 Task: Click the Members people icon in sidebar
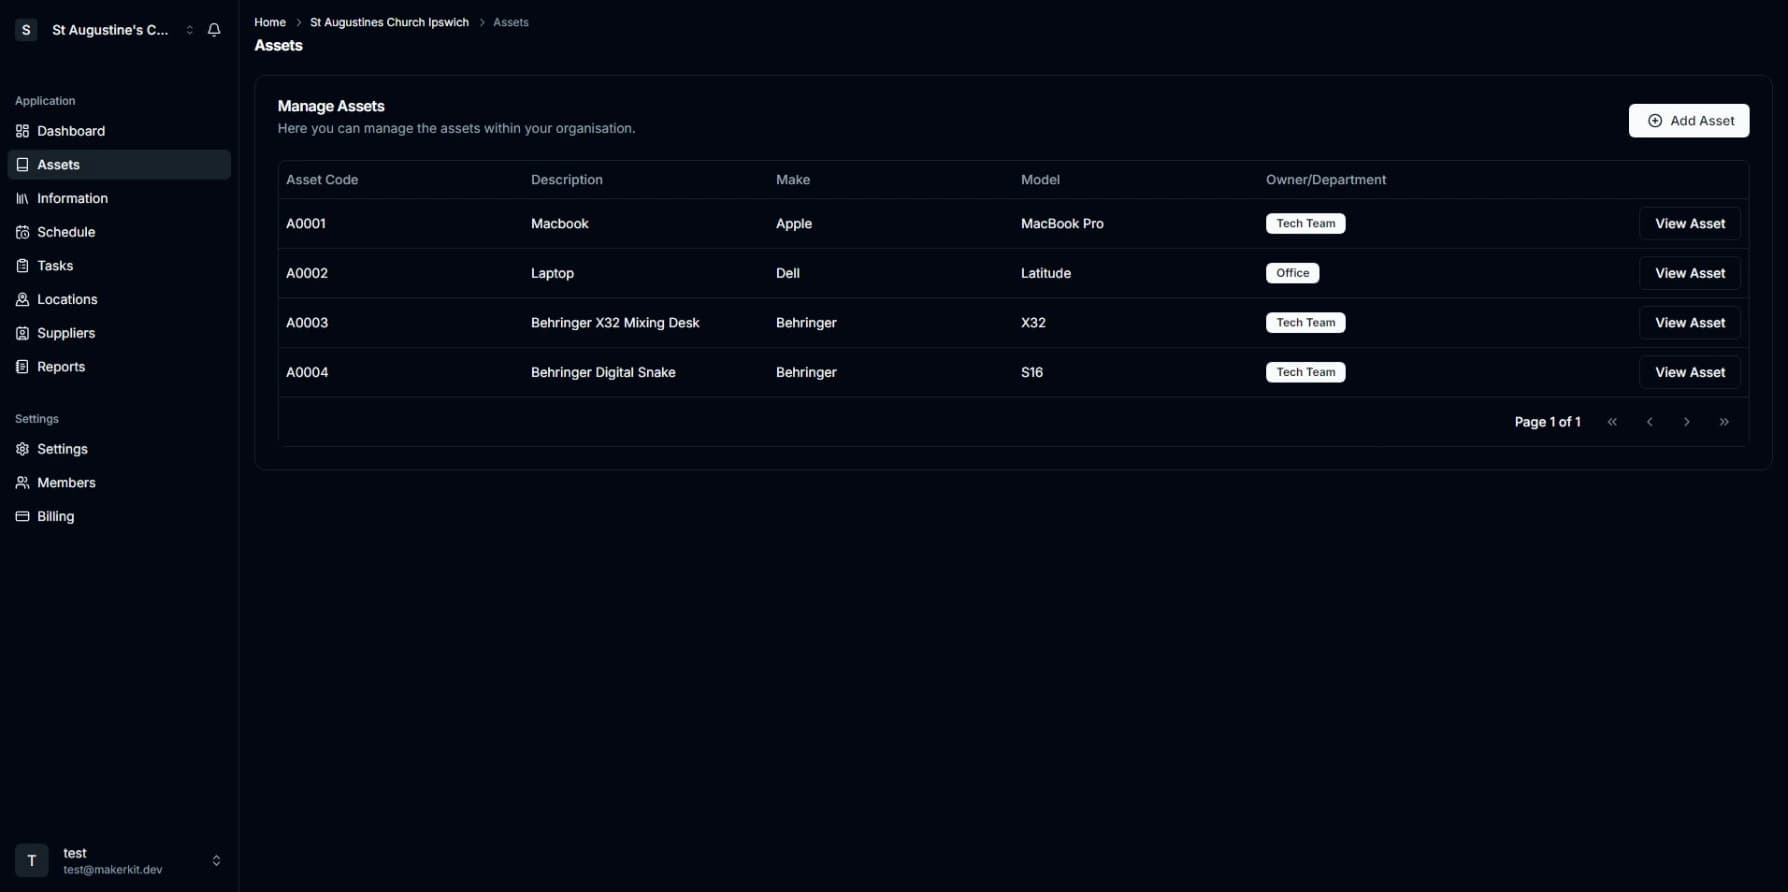coord(22,483)
